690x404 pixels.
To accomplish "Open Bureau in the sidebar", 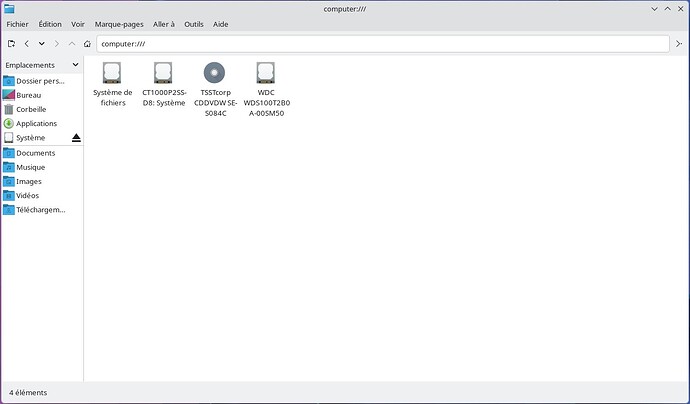I will pos(42,95).
